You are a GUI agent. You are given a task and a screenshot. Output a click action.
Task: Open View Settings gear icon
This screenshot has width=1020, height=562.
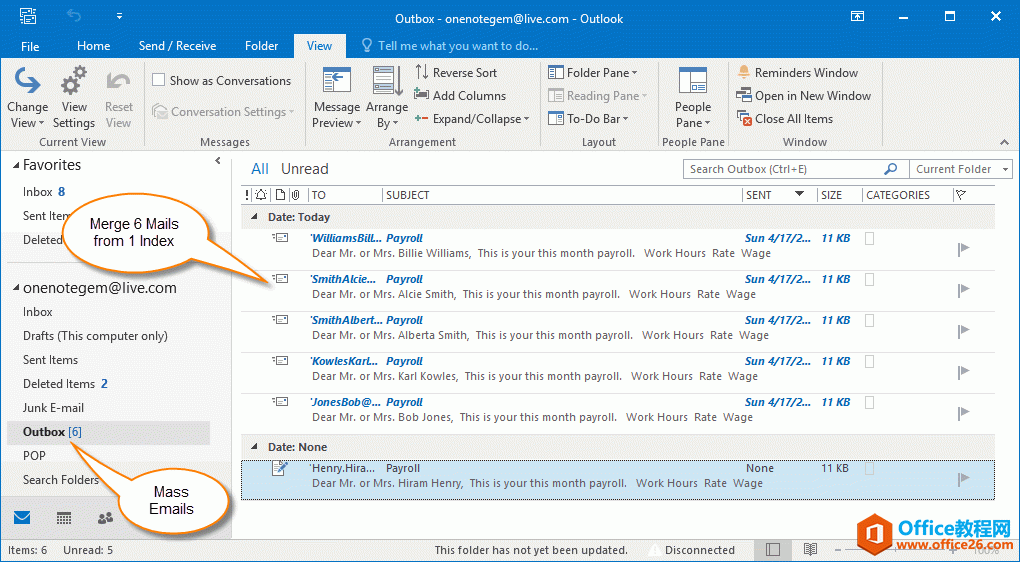74,80
